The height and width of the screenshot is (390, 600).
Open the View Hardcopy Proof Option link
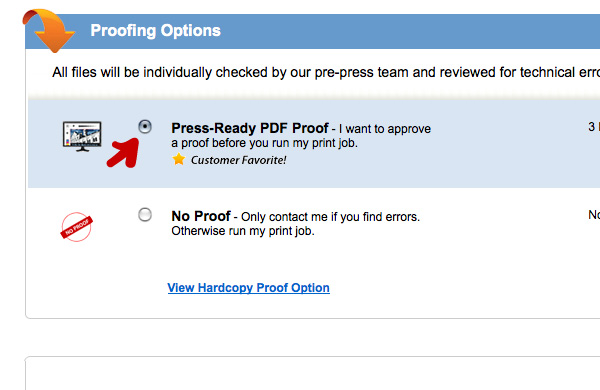coord(249,288)
